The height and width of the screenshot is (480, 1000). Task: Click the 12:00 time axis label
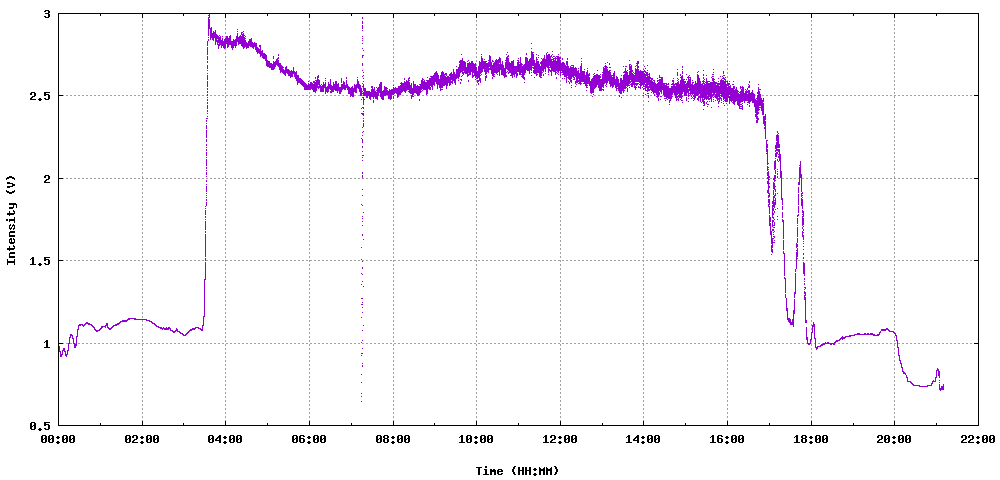click(560, 440)
